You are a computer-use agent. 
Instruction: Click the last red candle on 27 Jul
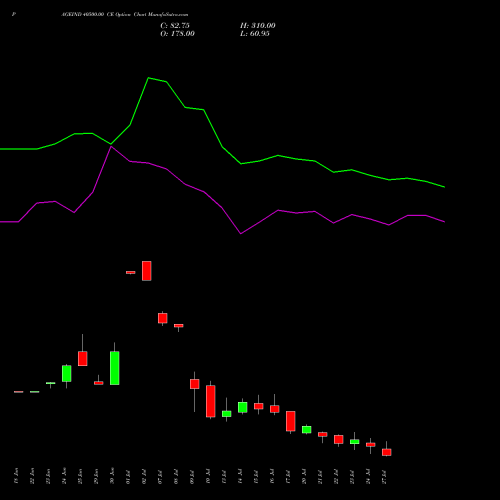pyautogui.click(x=387, y=452)
